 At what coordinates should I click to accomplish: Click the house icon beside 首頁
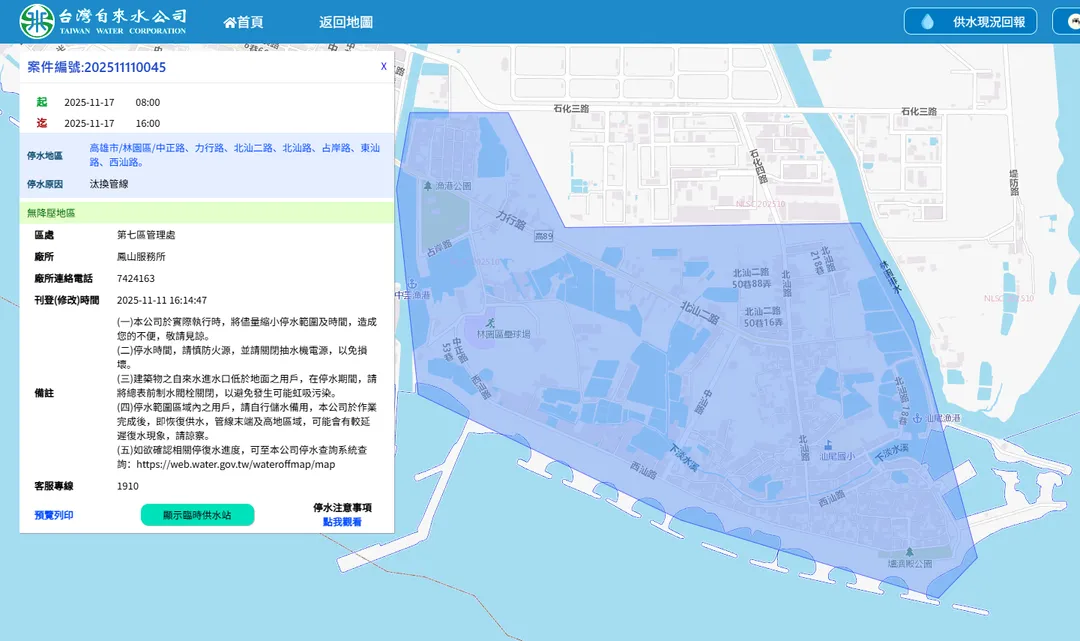(230, 22)
